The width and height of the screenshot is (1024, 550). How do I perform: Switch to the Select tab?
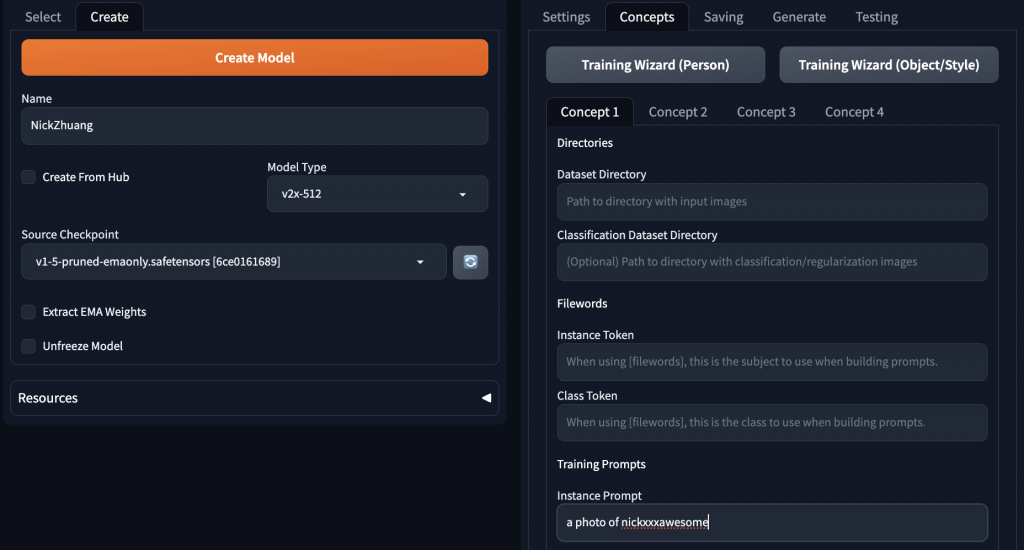42,17
